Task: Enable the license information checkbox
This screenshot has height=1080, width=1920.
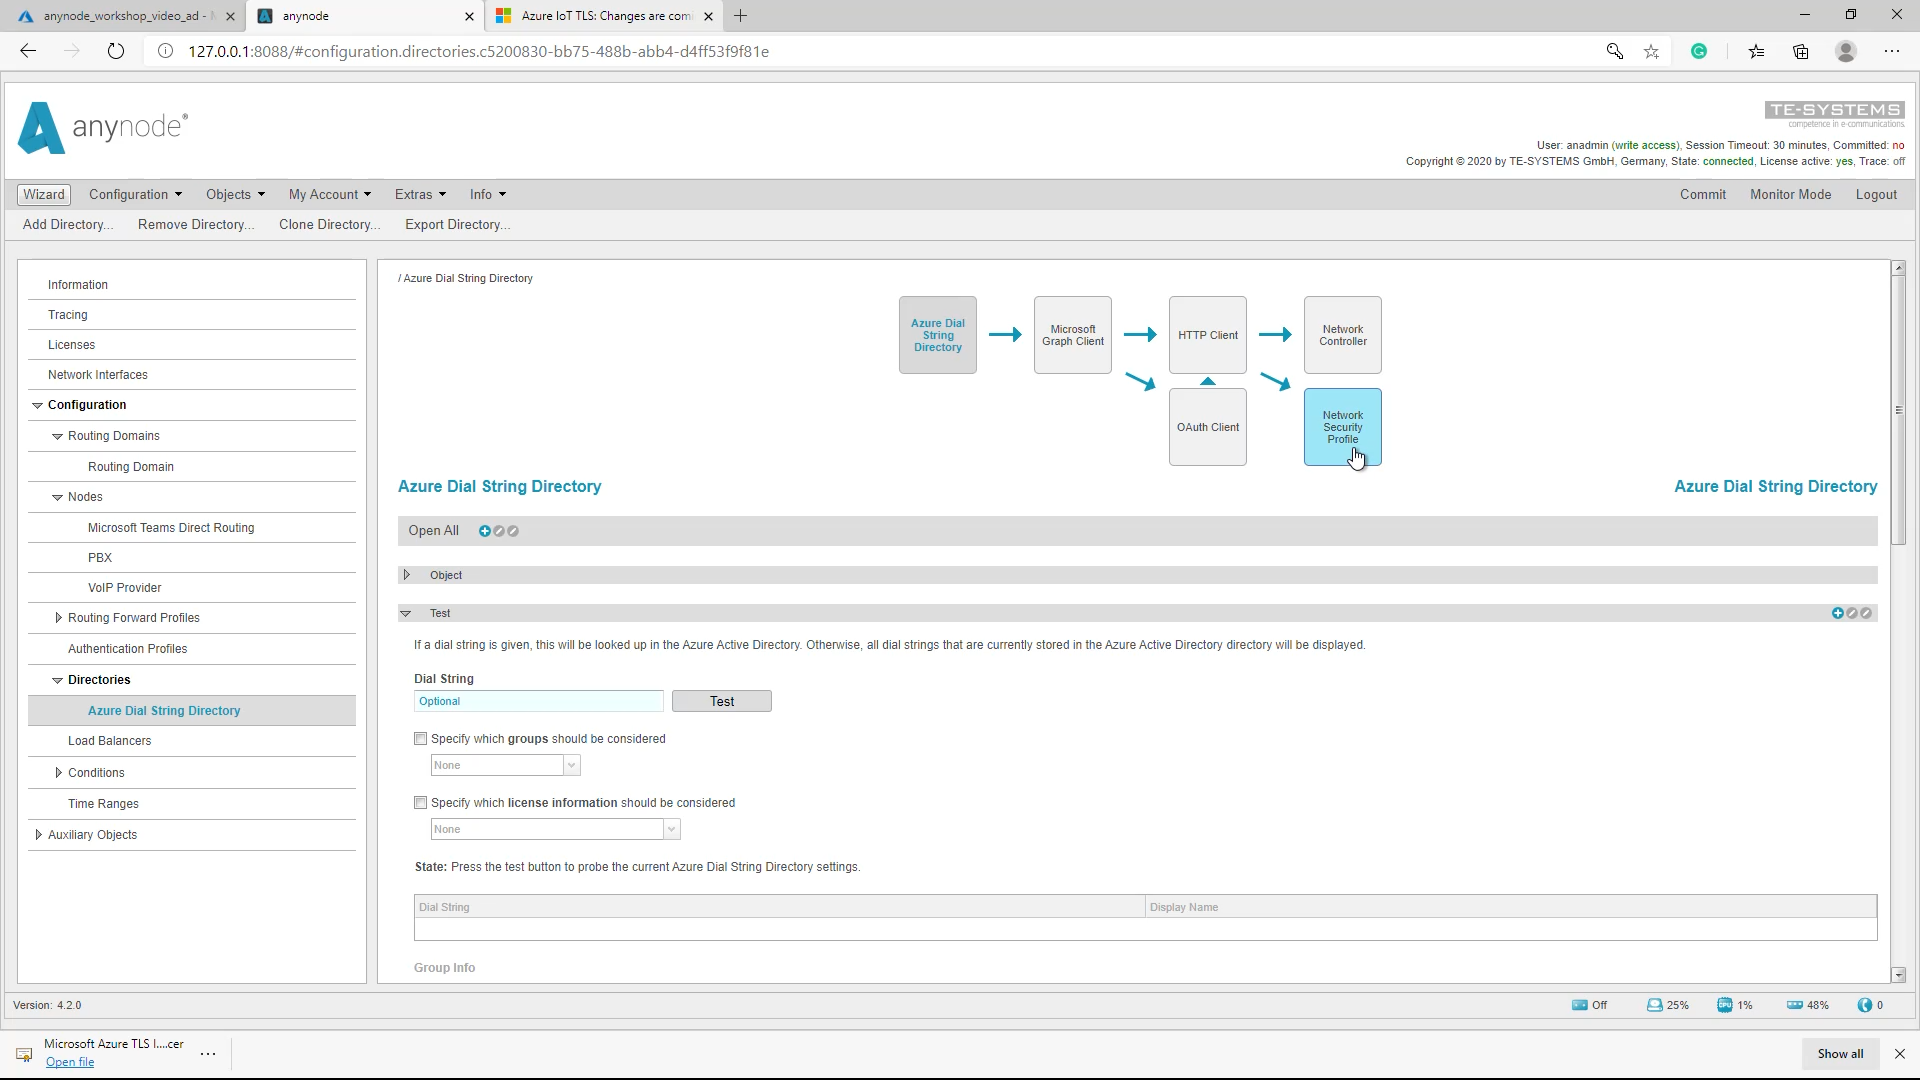Action: (x=421, y=803)
